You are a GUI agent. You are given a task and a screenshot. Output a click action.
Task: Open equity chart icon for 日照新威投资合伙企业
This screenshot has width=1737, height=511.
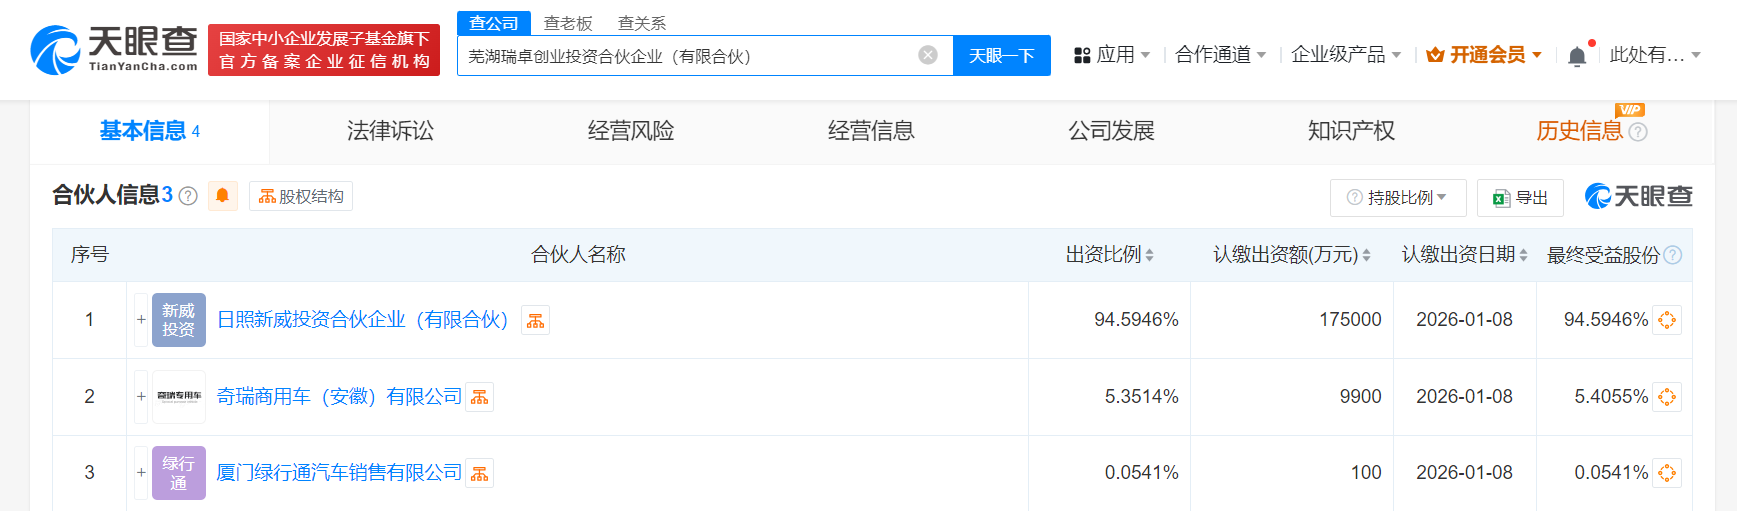pos(536,320)
